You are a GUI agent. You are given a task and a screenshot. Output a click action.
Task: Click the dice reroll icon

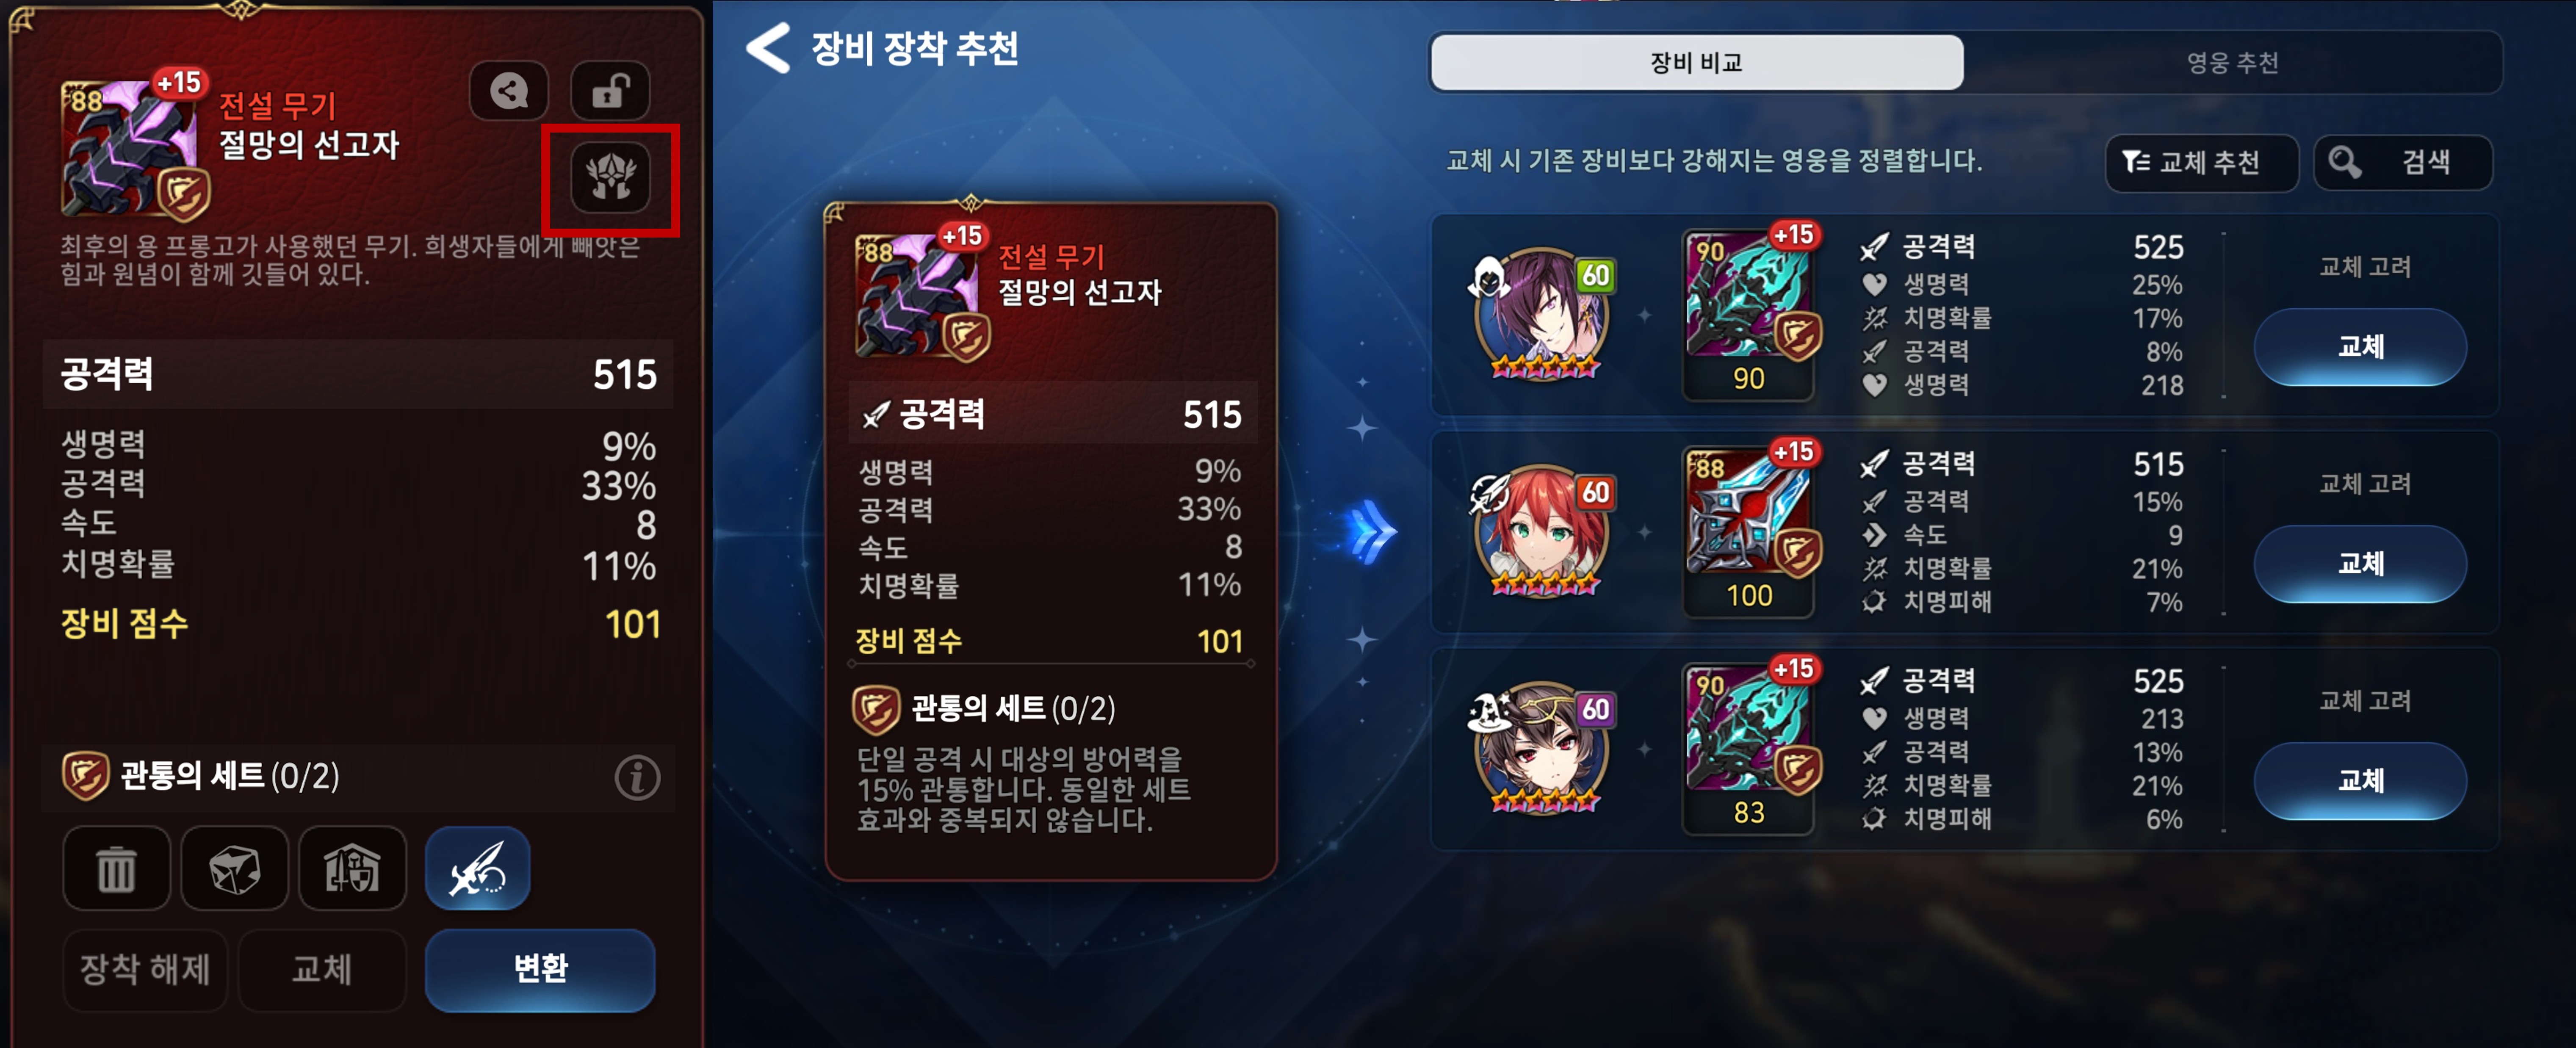click(234, 868)
